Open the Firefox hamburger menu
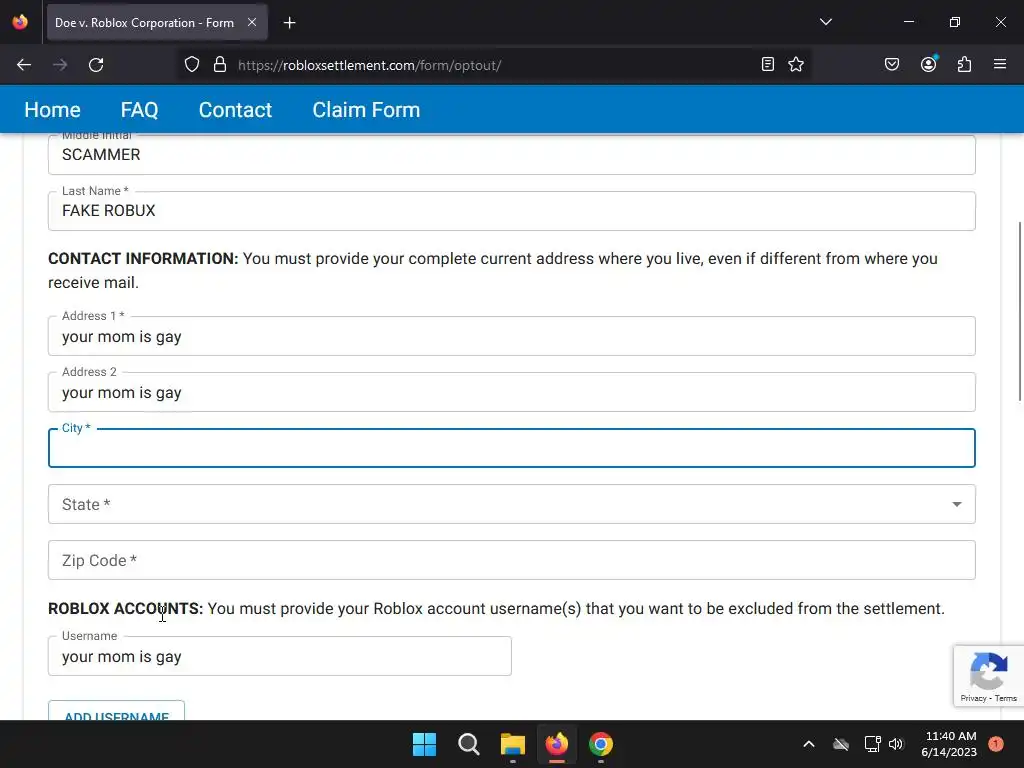1024x768 pixels. (x=1000, y=64)
